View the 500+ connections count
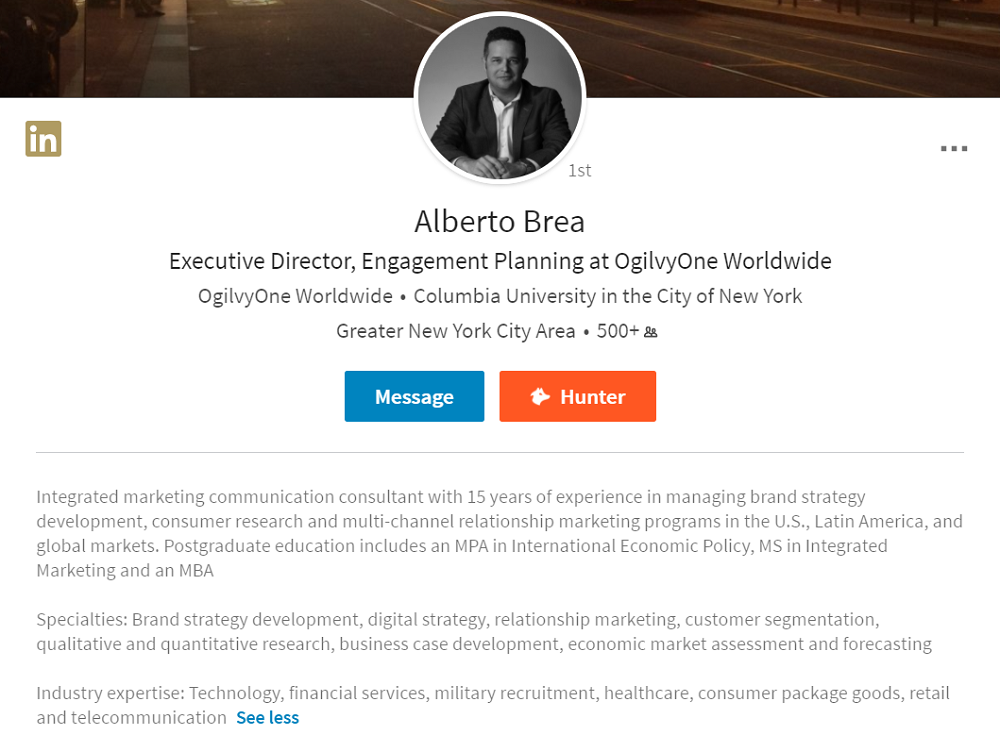The height and width of the screenshot is (752, 1000). [617, 331]
